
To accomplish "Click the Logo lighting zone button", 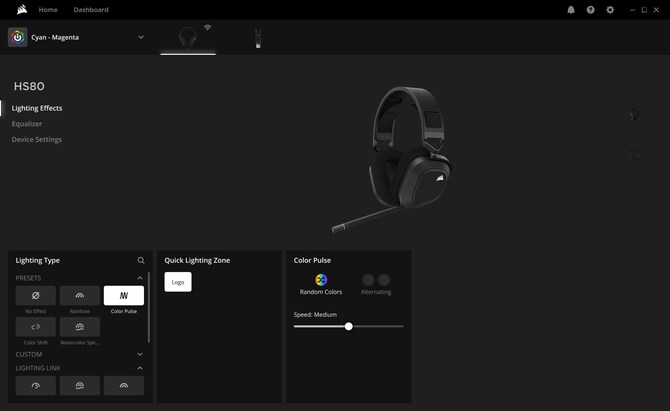I will pos(178,282).
